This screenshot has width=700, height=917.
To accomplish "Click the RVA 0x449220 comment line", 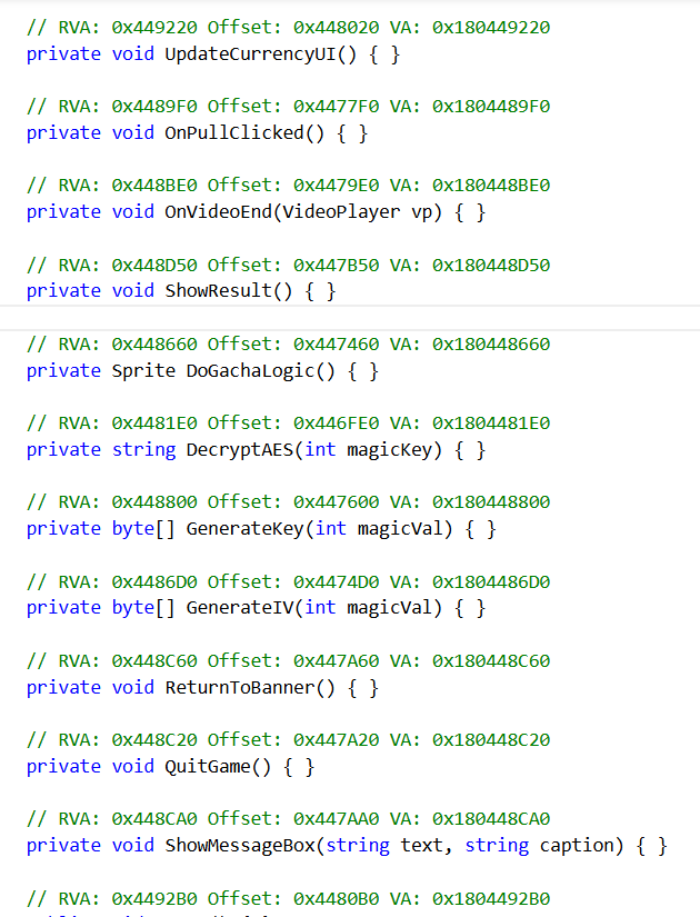I will [x=288, y=27].
